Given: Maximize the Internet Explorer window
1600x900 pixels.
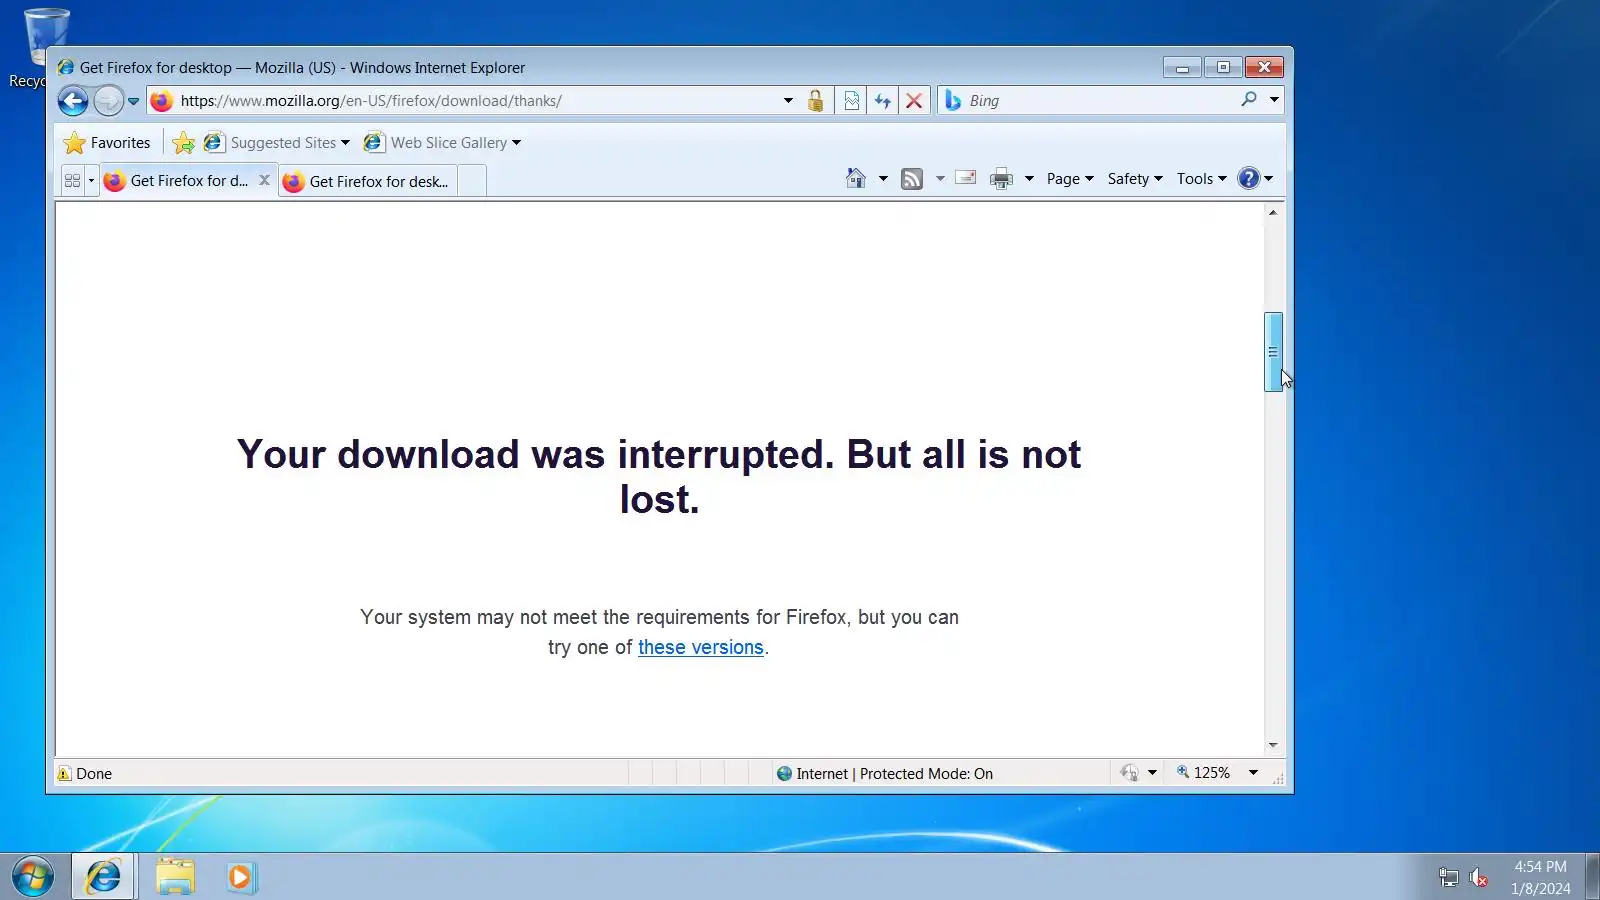Looking at the screenshot, I should tap(1223, 67).
